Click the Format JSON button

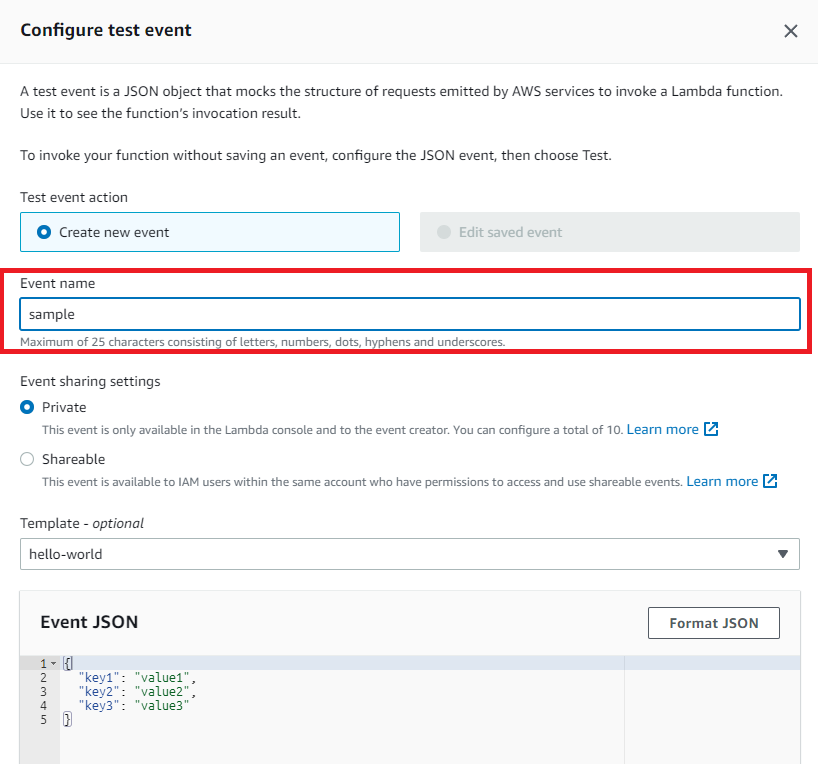tap(713, 622)
